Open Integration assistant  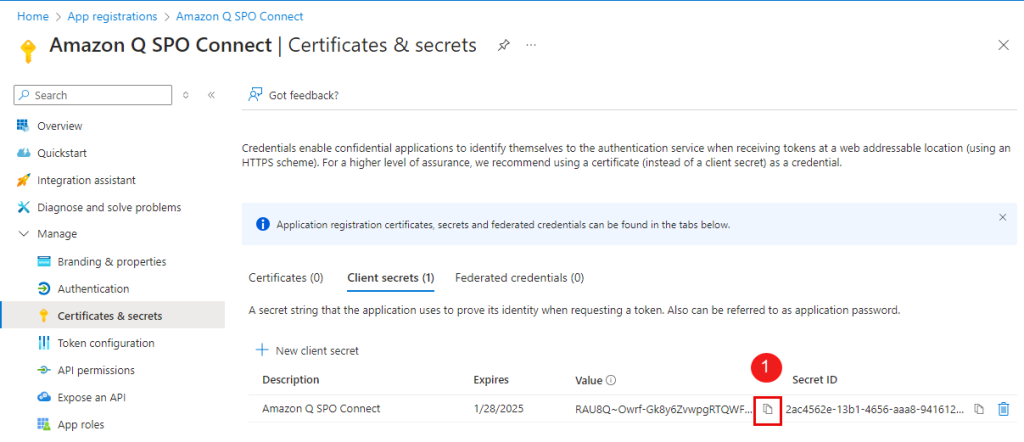(86, 180)
